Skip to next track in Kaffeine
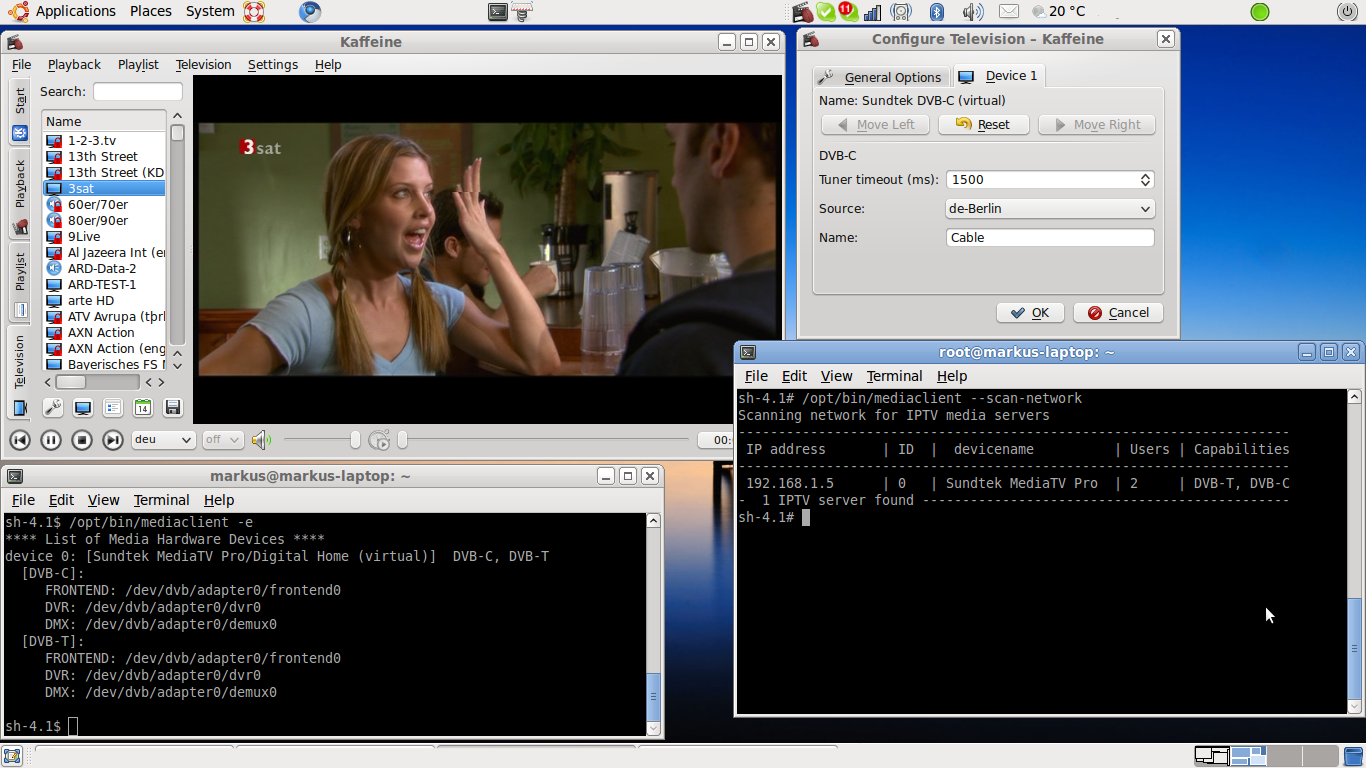1366x768 pixels. tap(113, 440)
